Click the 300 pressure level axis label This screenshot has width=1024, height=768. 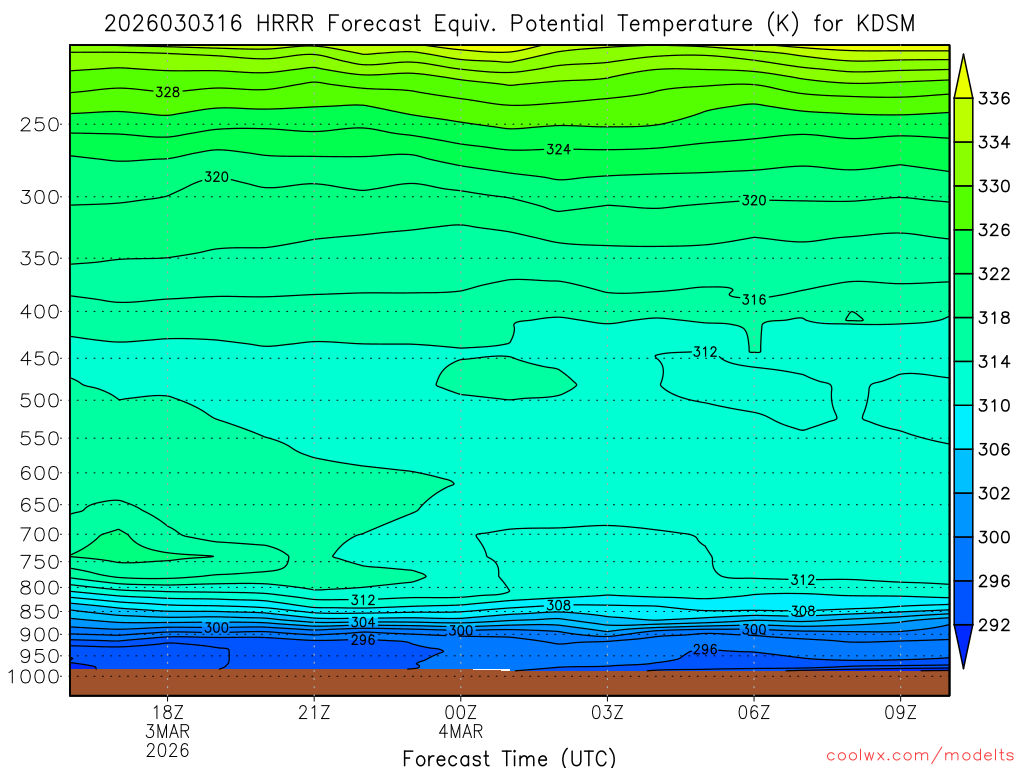(x=40, y=197)
